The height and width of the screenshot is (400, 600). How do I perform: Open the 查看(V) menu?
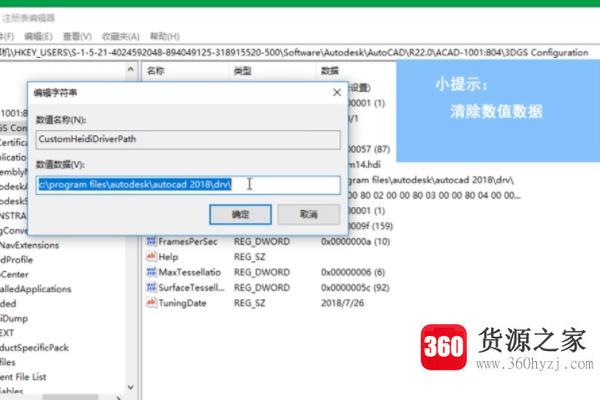[x=77, y=36]
